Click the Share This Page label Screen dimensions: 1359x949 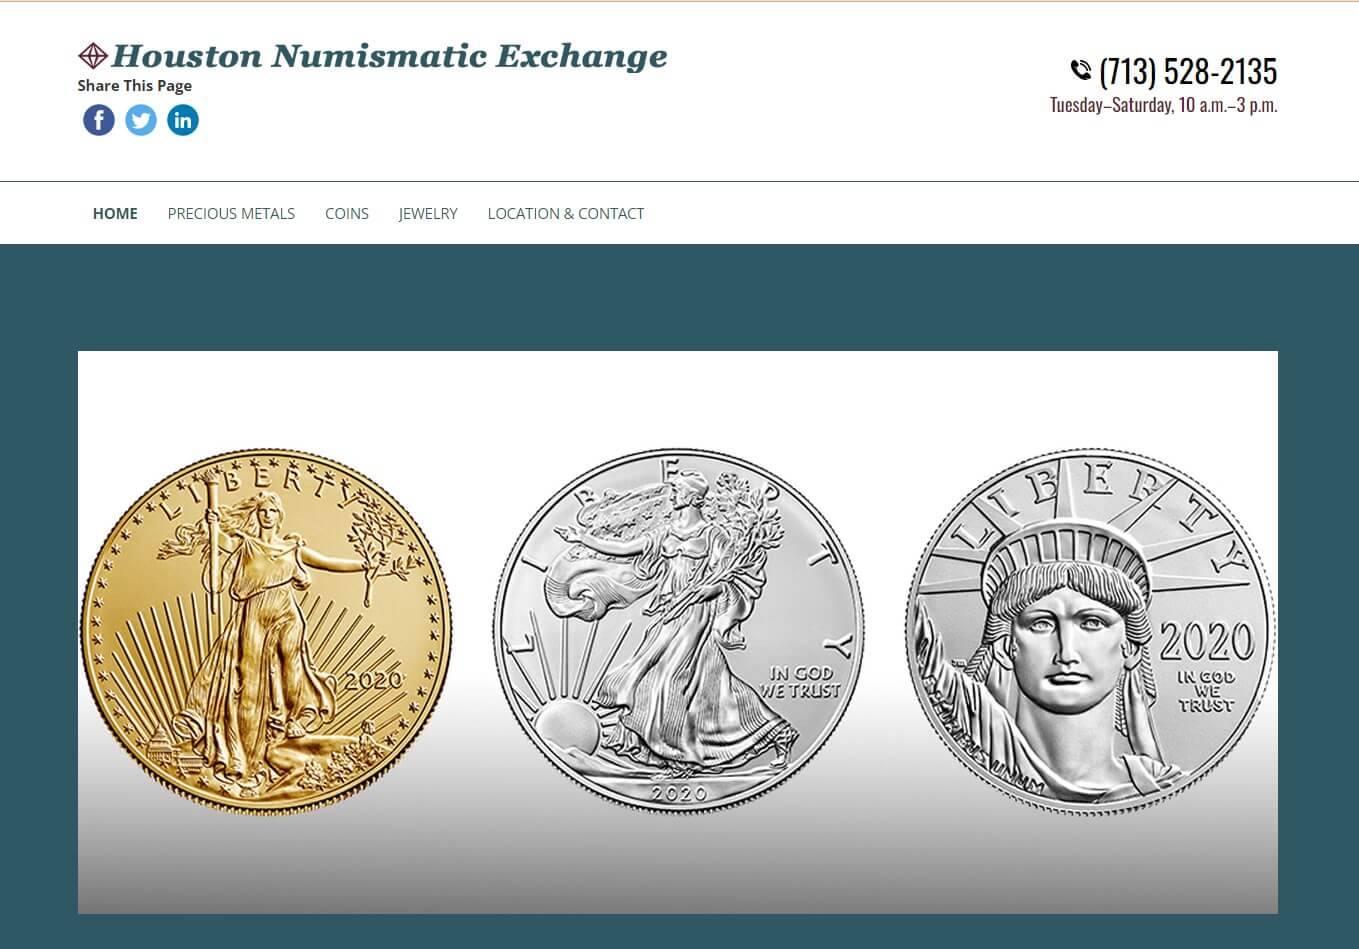135,86
